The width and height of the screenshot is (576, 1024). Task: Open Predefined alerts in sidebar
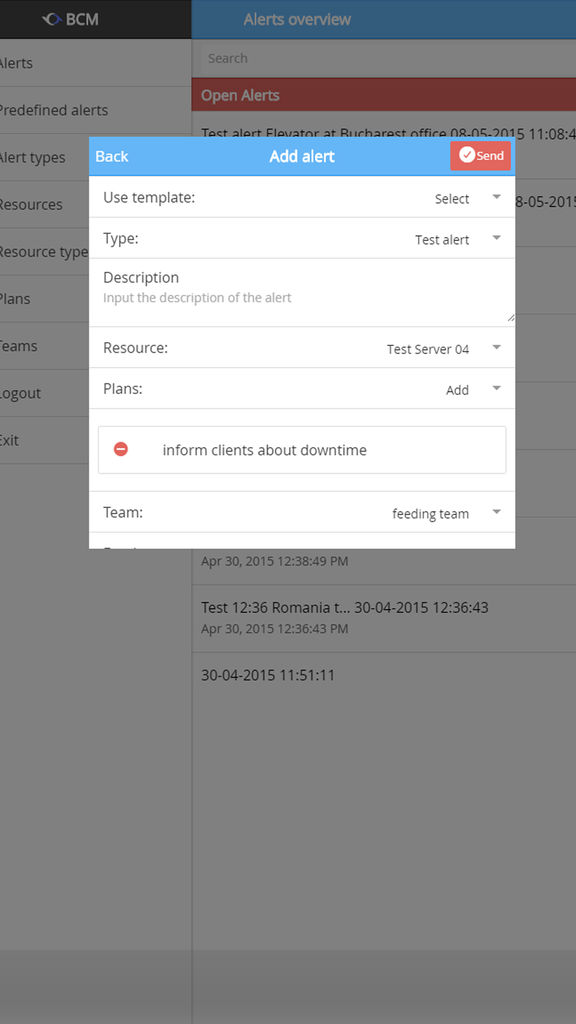[54, 110]
